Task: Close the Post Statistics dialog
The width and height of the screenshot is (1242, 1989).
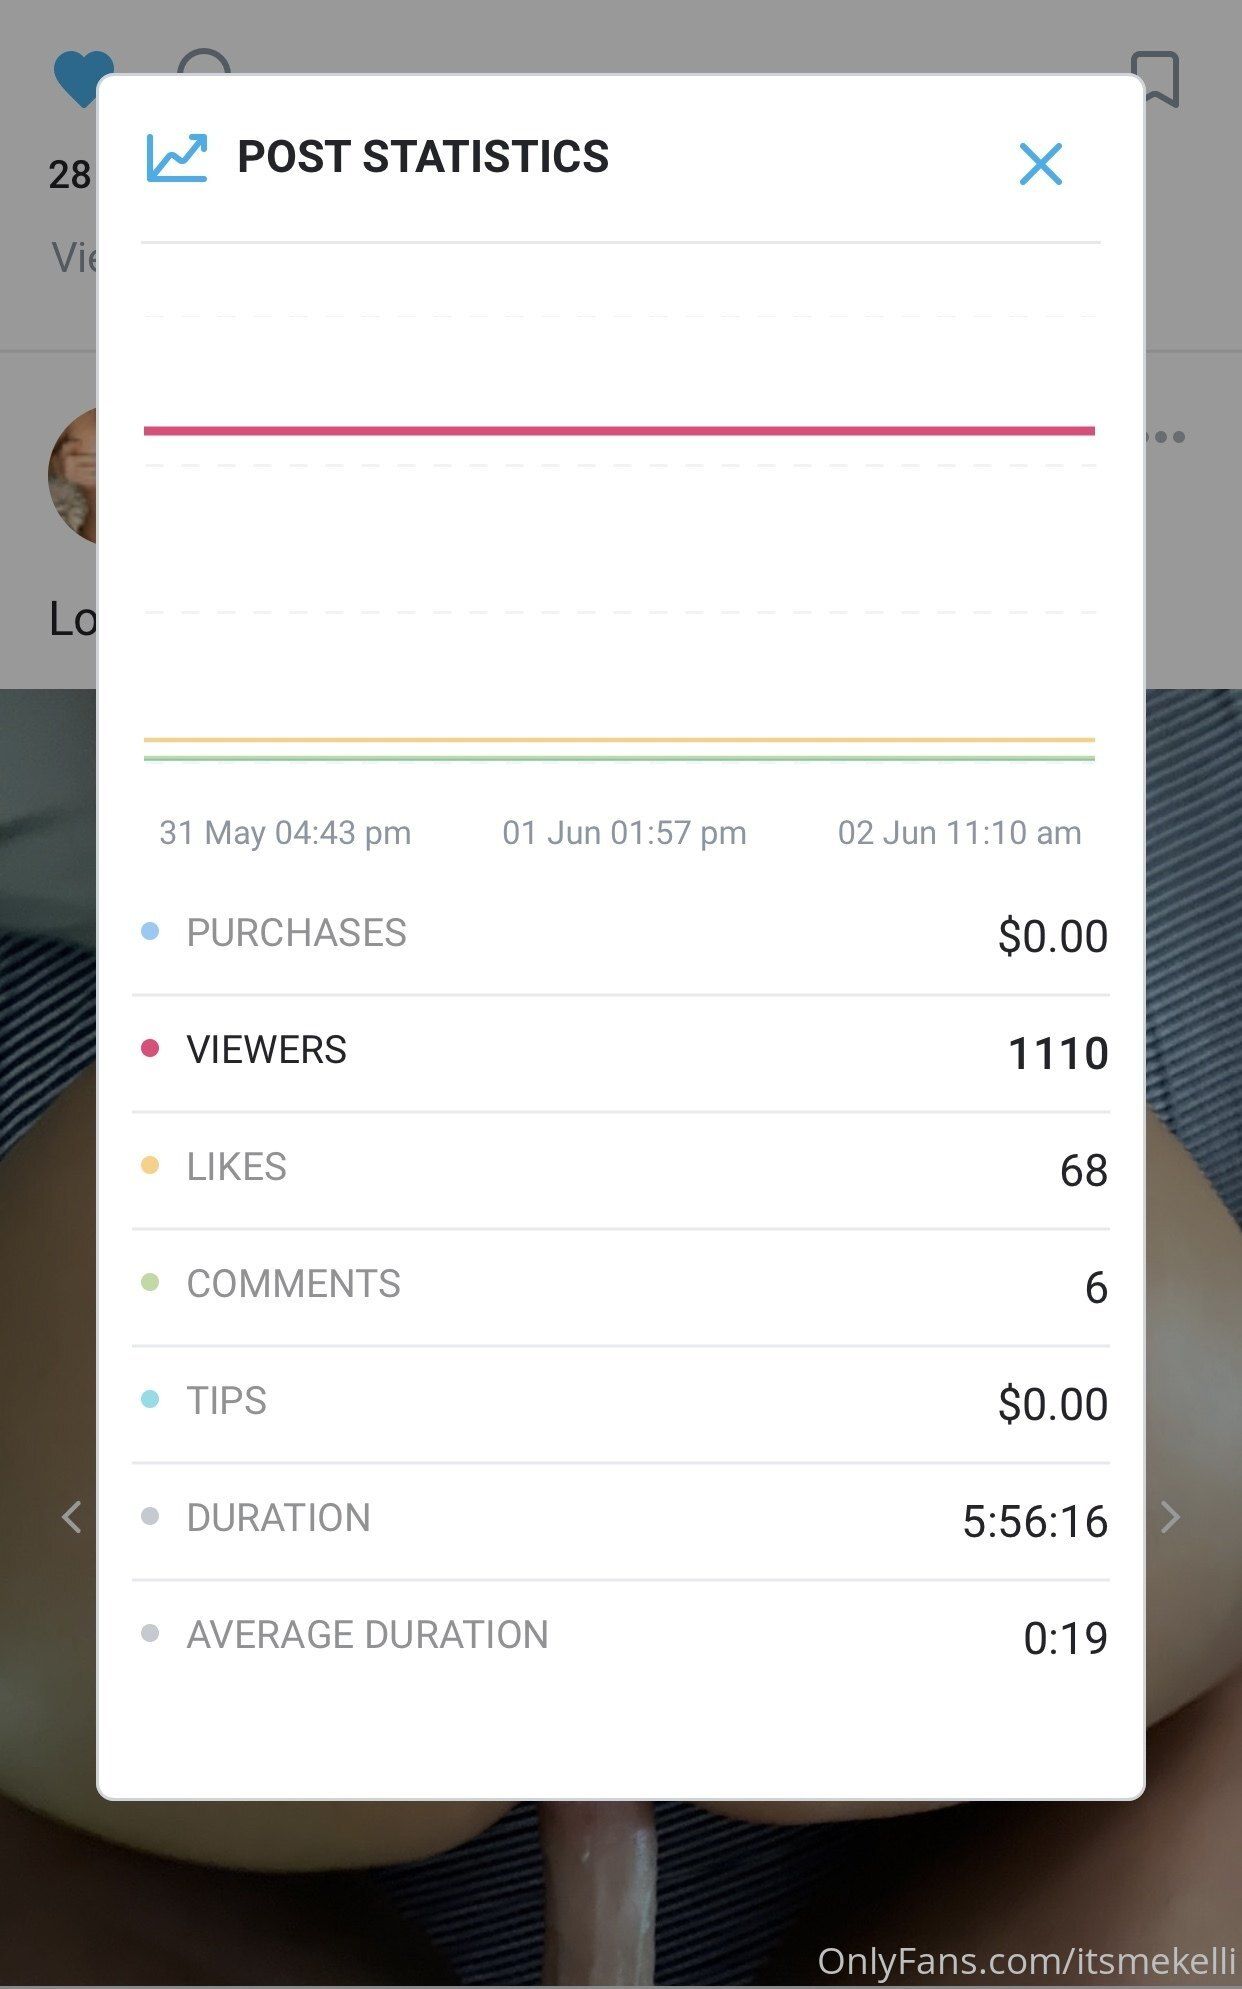Action: click(x=1040, y=164)
